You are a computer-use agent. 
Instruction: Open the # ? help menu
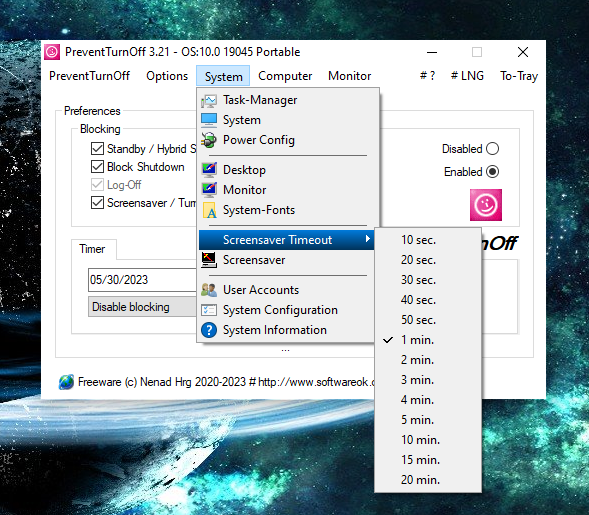[x=427, y=76]
